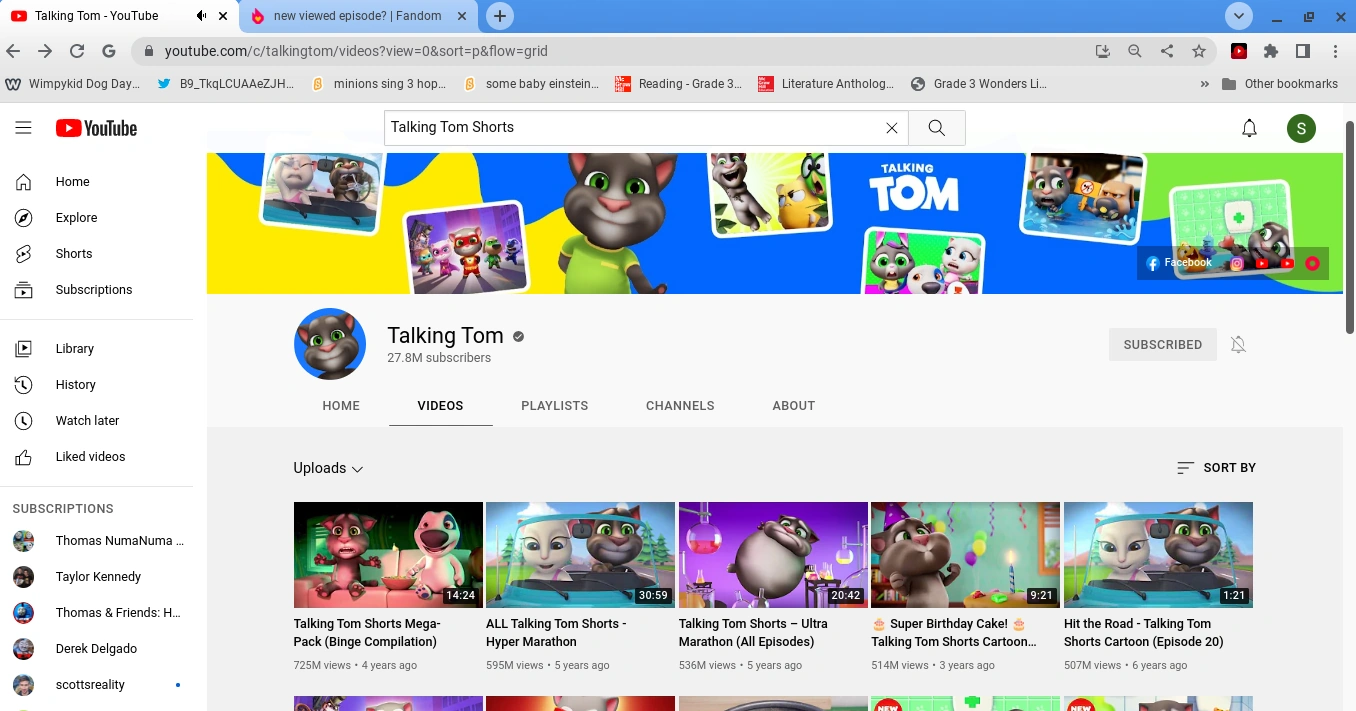This screenshot has width=1356, height=711.
Task: Open the CHANNELS tab
Action: click(x=680, y=405)
